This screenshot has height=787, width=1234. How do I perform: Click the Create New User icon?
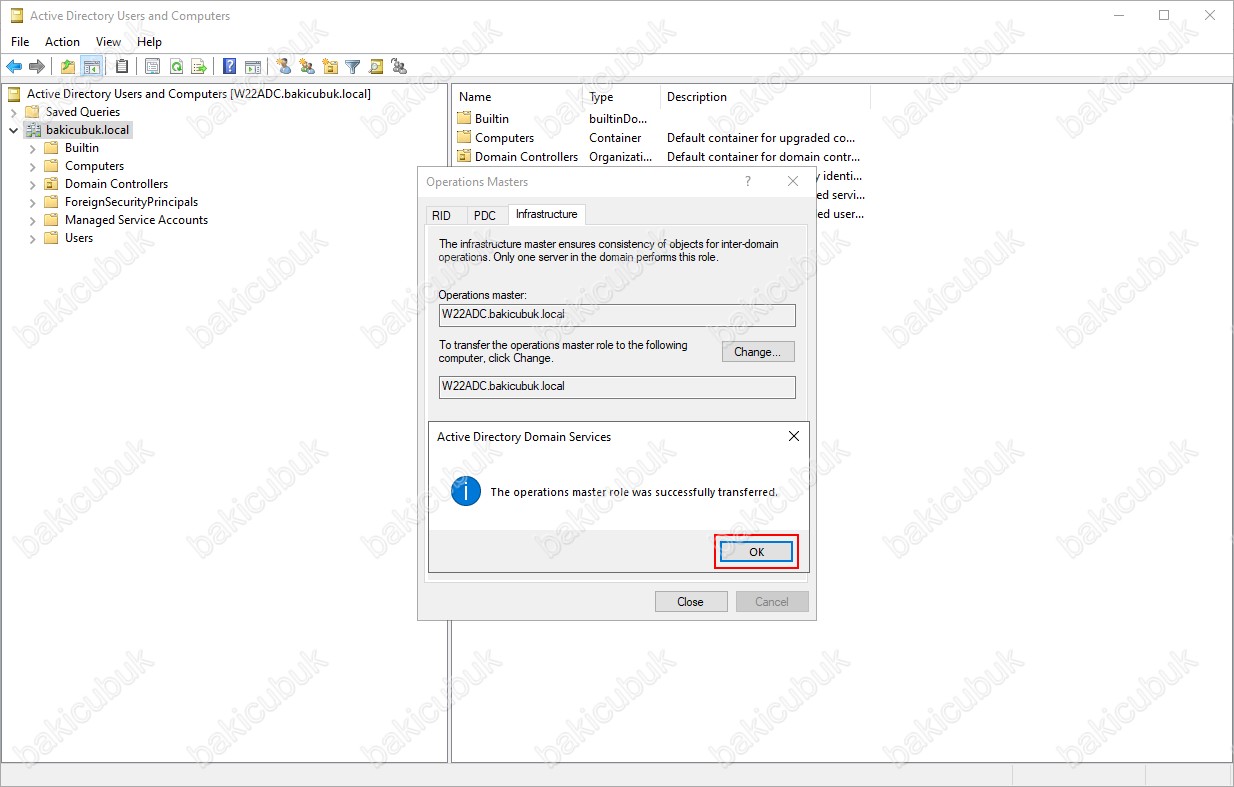point(284,67)
